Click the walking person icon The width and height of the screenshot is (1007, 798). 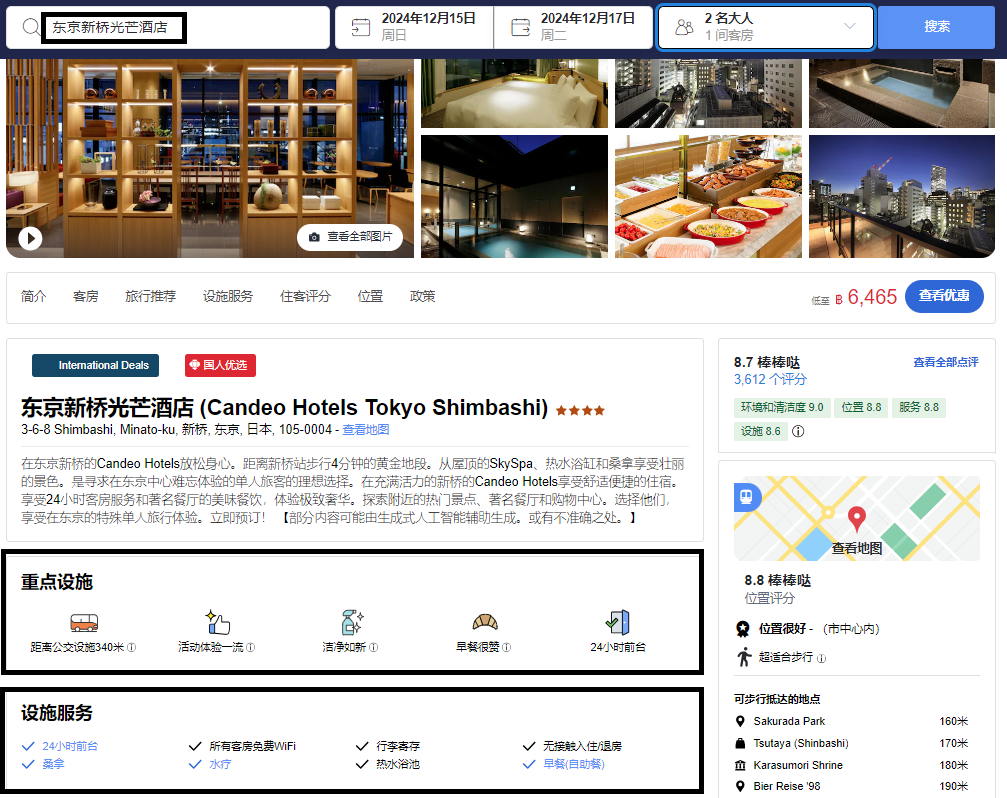pos(744,657)
